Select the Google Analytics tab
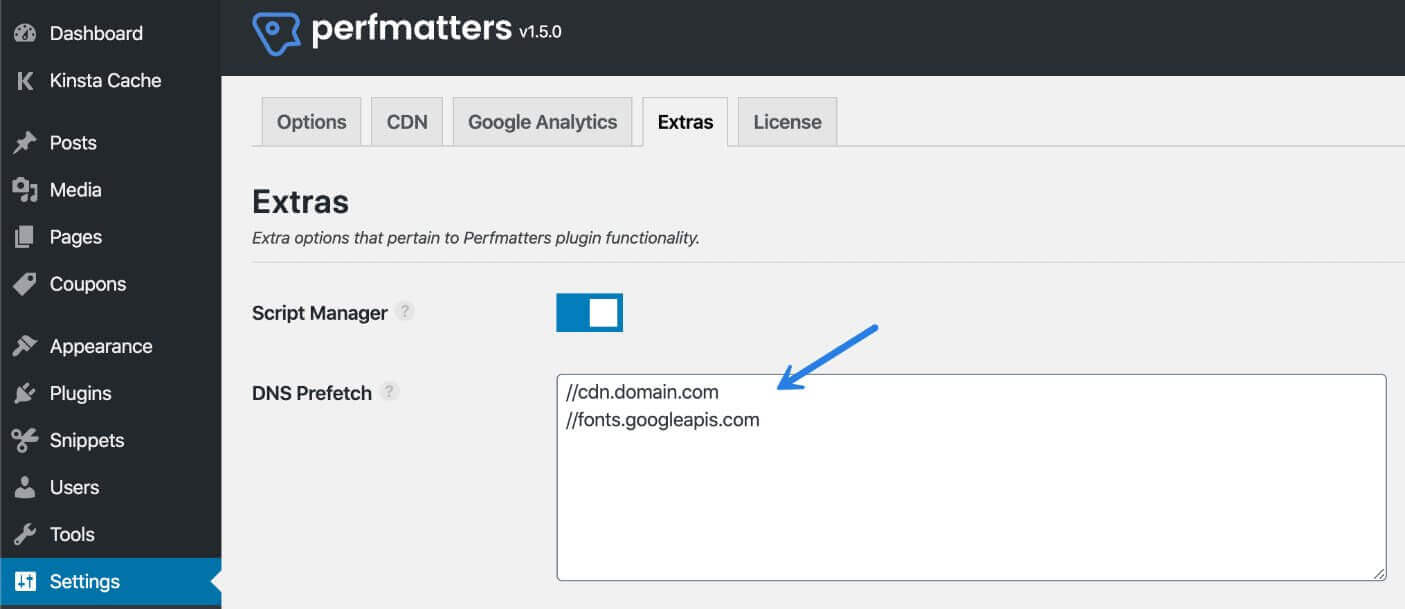Viewport: 1405px width, 609px height. pos(542,121)
